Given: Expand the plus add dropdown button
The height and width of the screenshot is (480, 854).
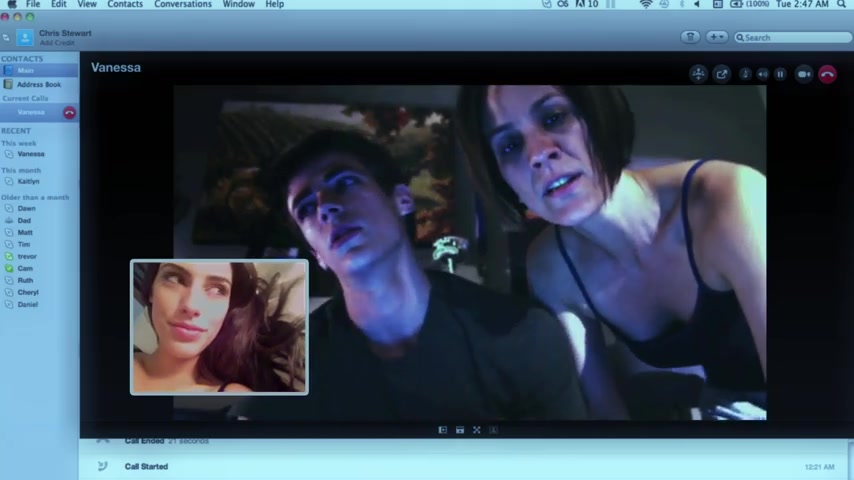Looking at the screenshot, I should 717,37.
